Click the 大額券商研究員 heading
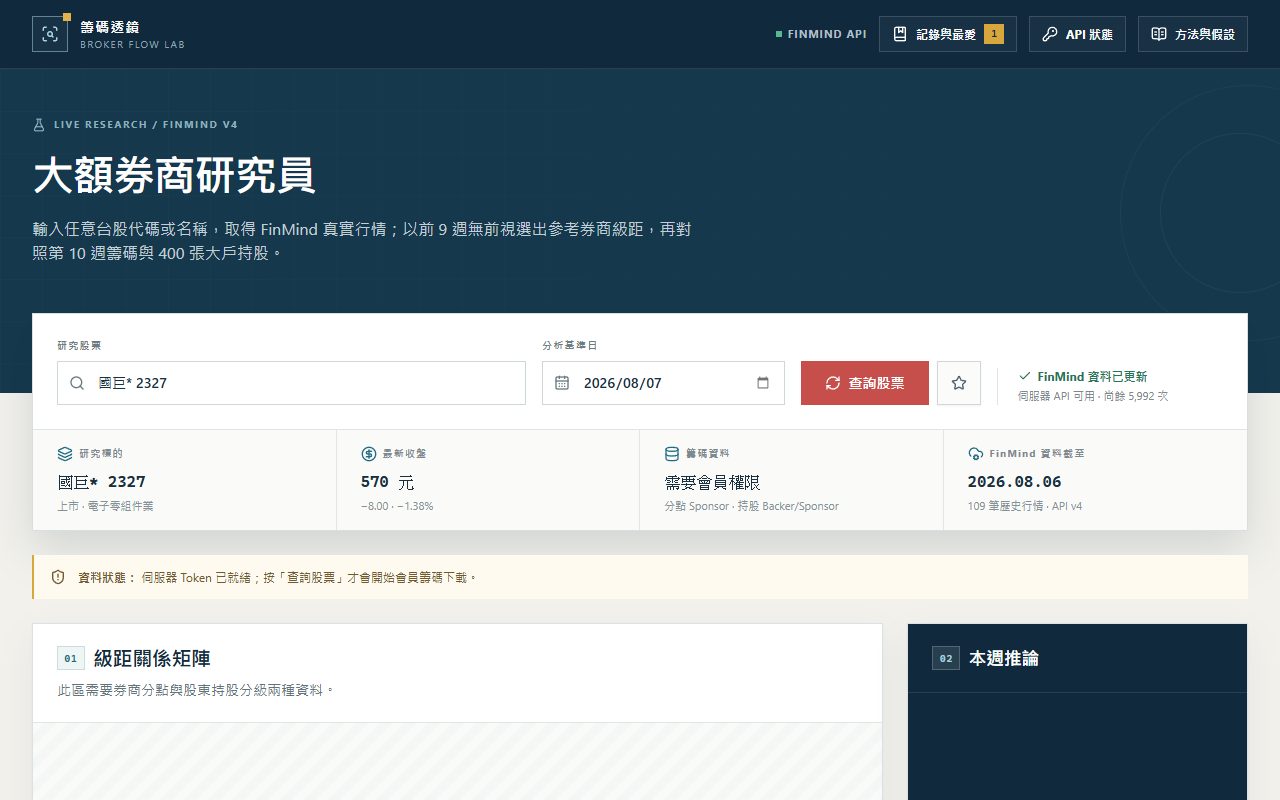The height and width of the screenshot is (800, 1280). tap(174, 175)
